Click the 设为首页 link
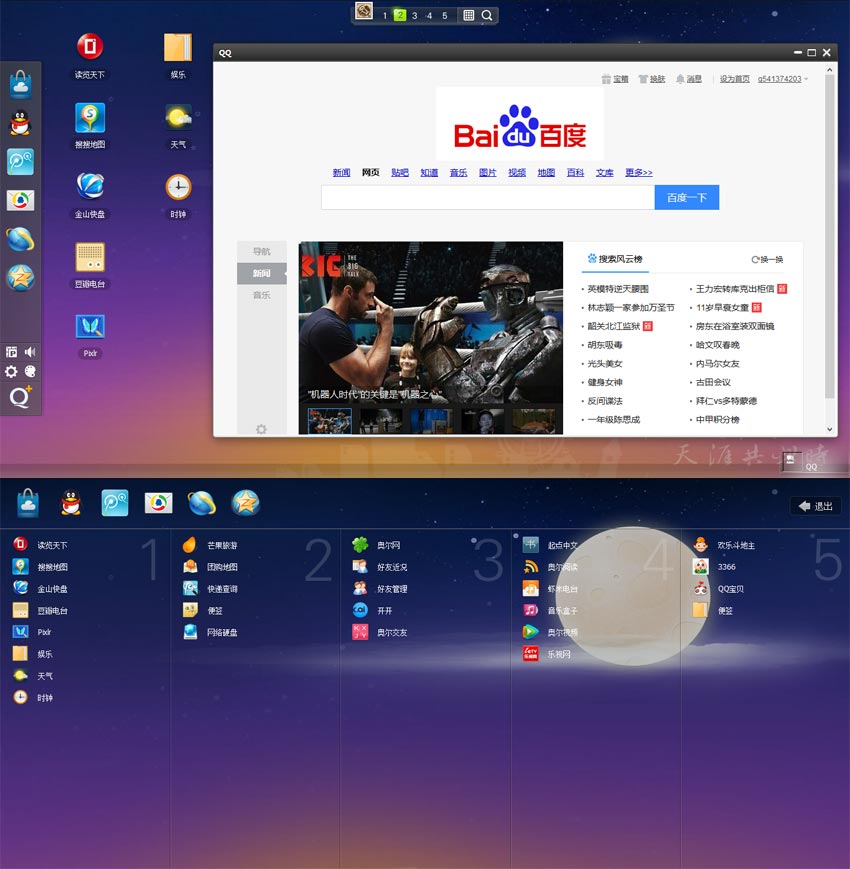Screen dimensions: 850x869 (x=735, y=79)
